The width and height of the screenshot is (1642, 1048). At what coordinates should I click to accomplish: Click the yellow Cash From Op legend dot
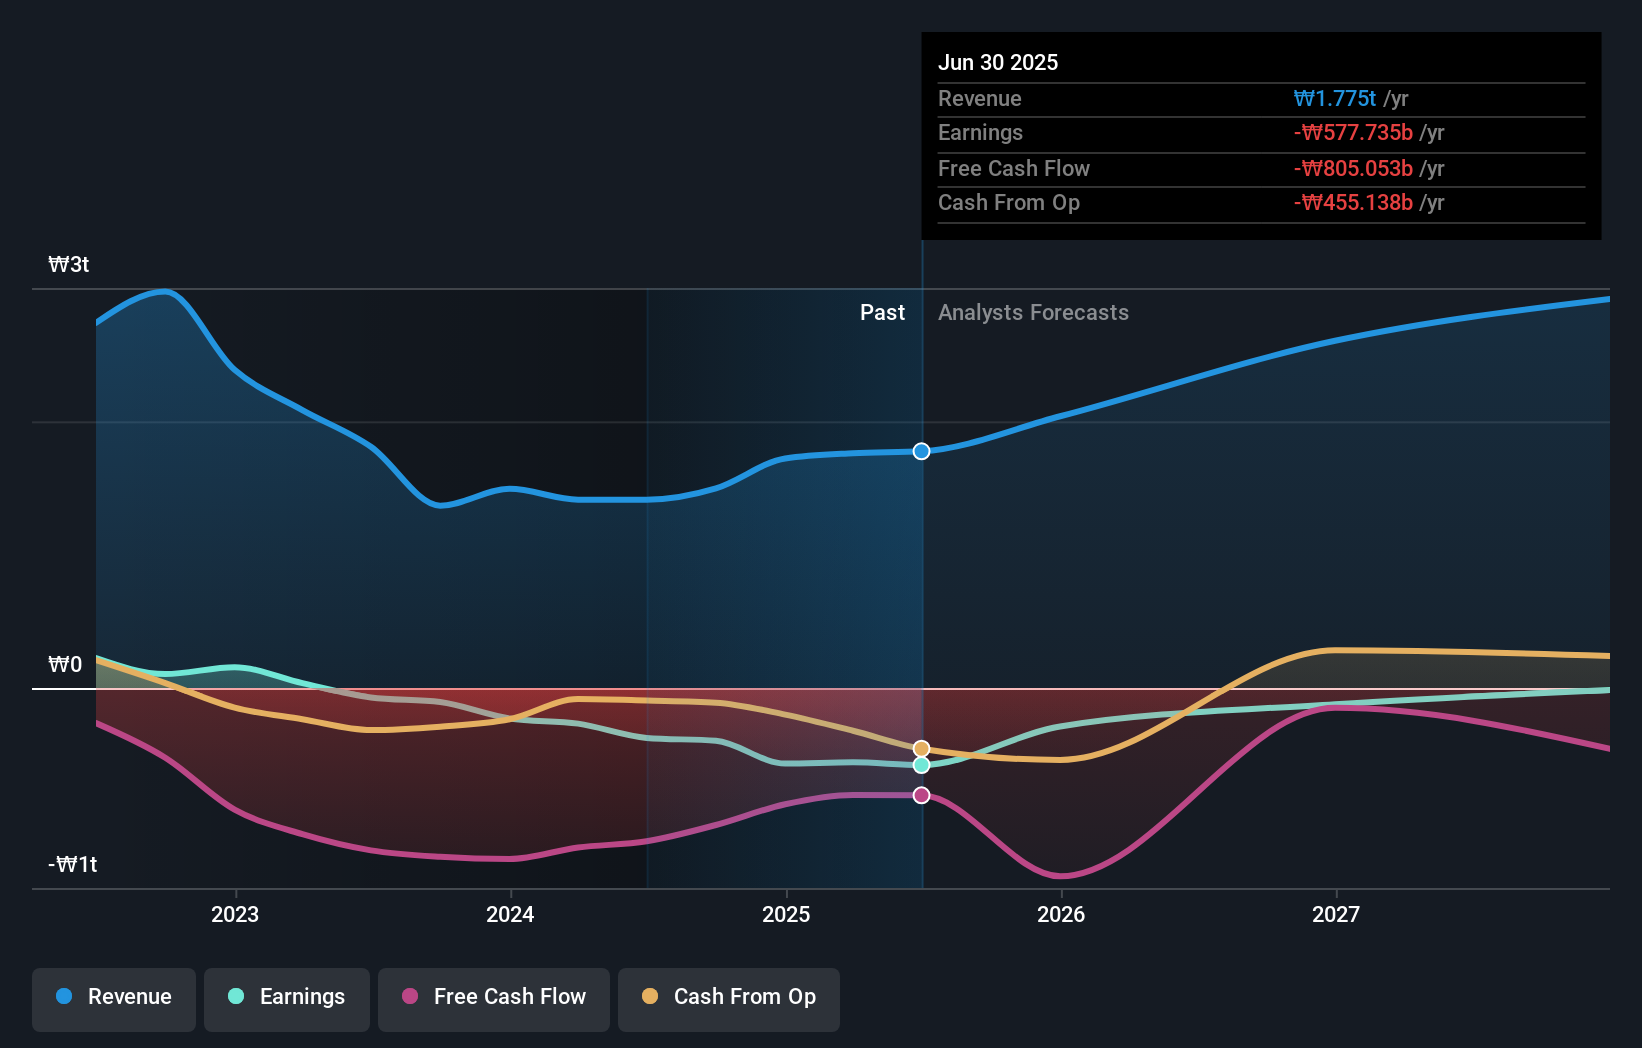(650, 996)
